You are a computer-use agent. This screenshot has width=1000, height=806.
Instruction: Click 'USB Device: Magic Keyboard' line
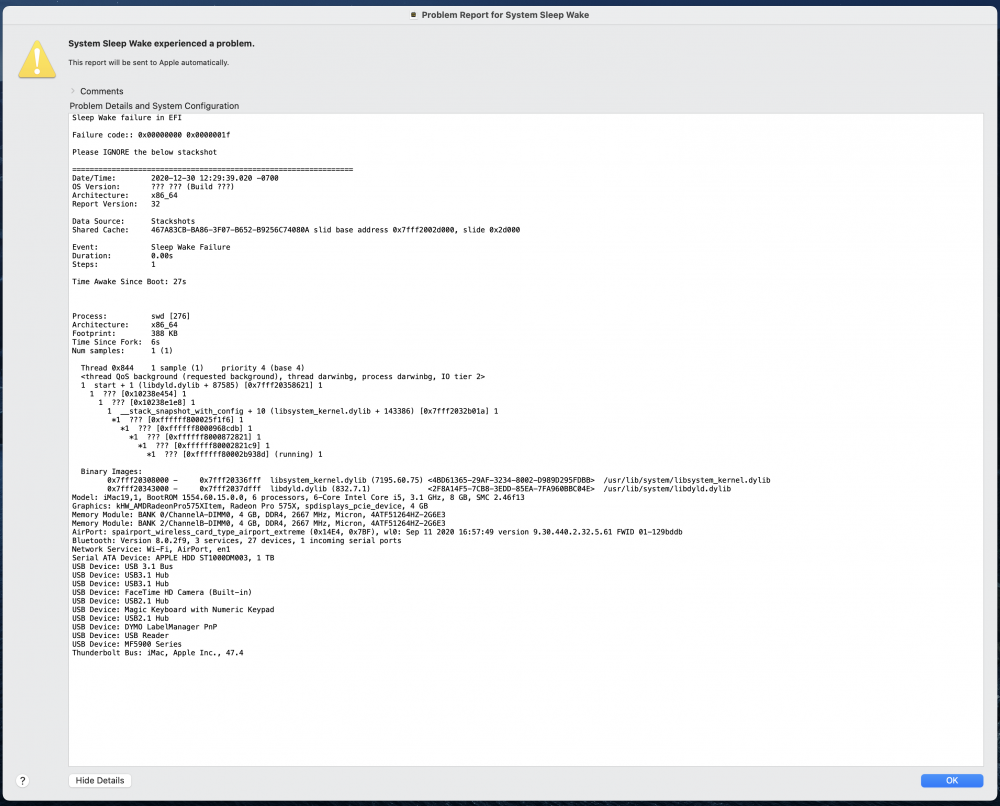coord(173,610)
